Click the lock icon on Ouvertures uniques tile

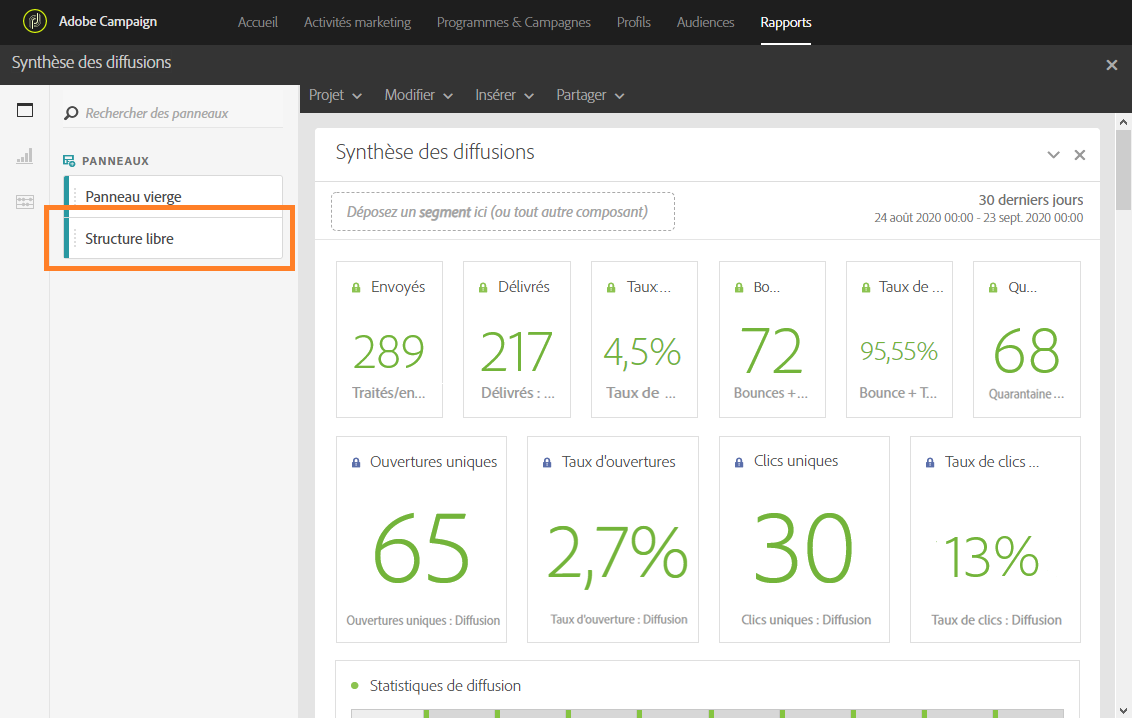point(356,463)
